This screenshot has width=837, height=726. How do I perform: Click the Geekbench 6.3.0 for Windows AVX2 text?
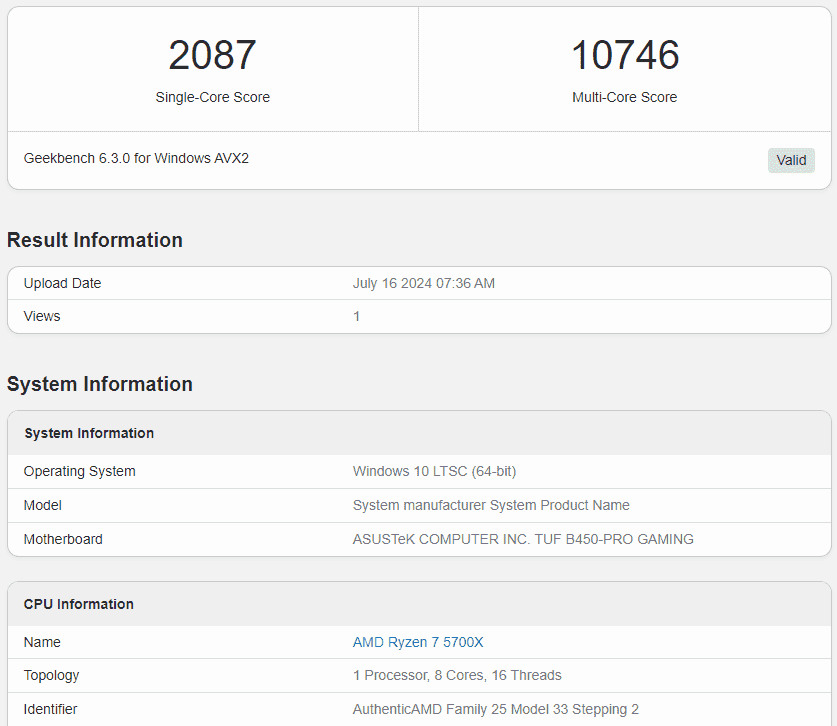[136, 158]
